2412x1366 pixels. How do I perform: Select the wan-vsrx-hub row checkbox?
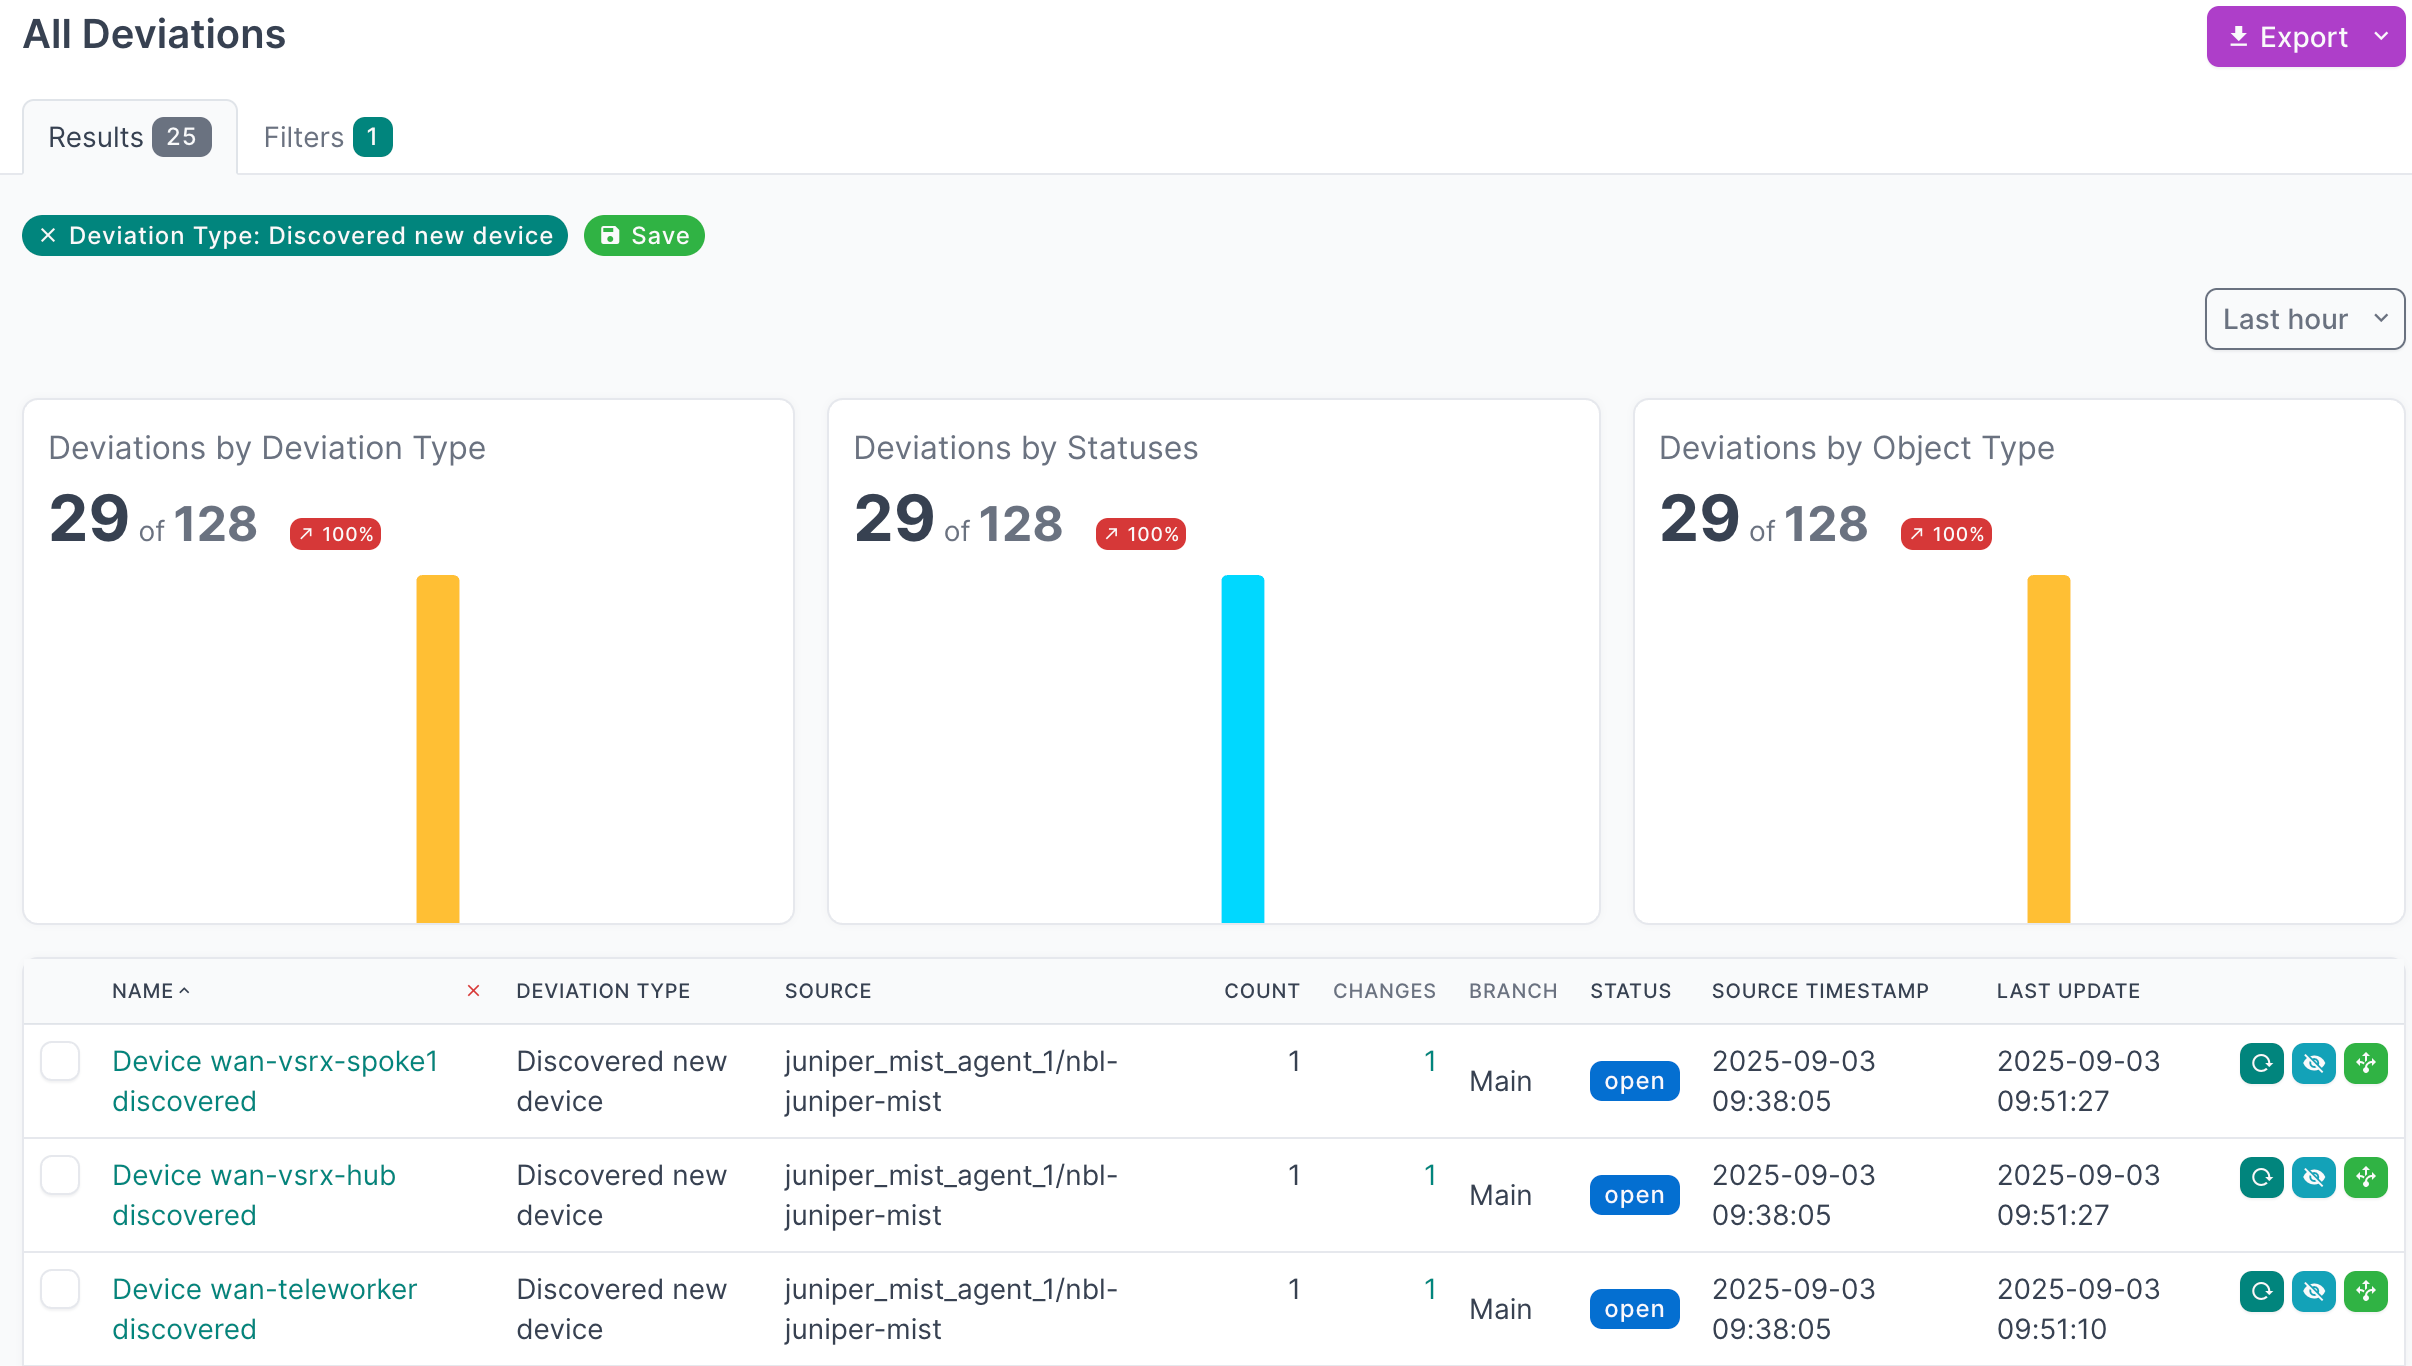click(x=60, y=1175)
